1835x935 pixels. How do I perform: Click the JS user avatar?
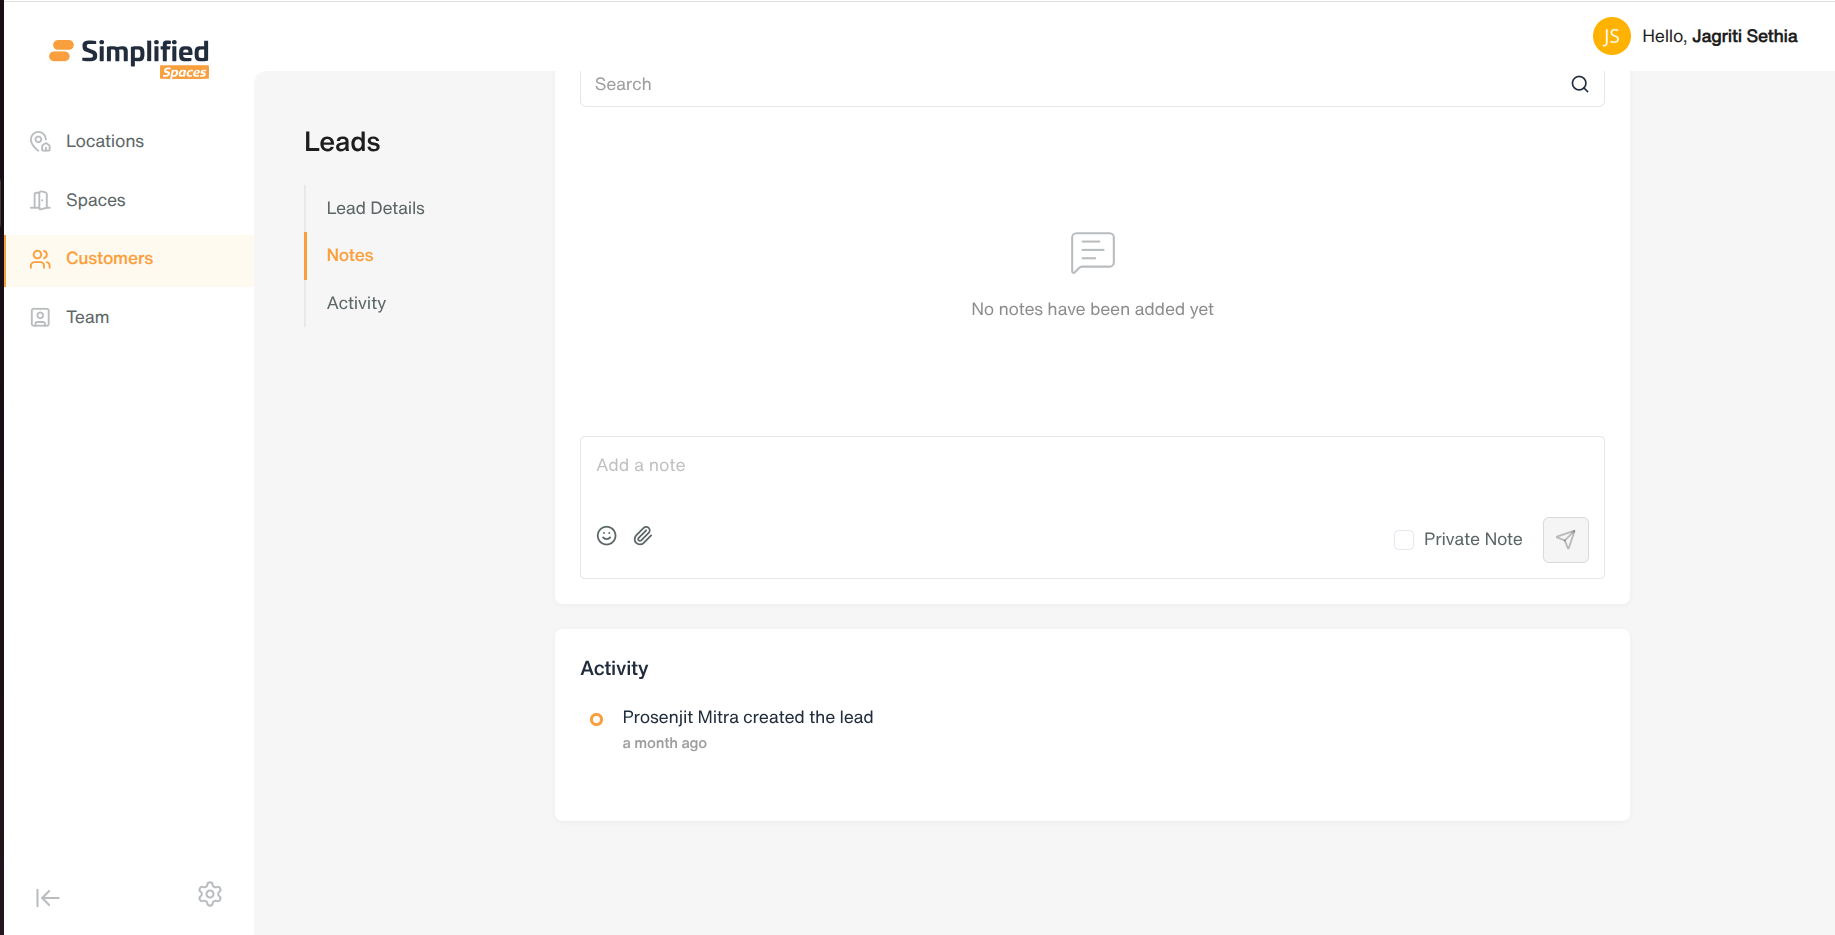(x=1611, y=37)
